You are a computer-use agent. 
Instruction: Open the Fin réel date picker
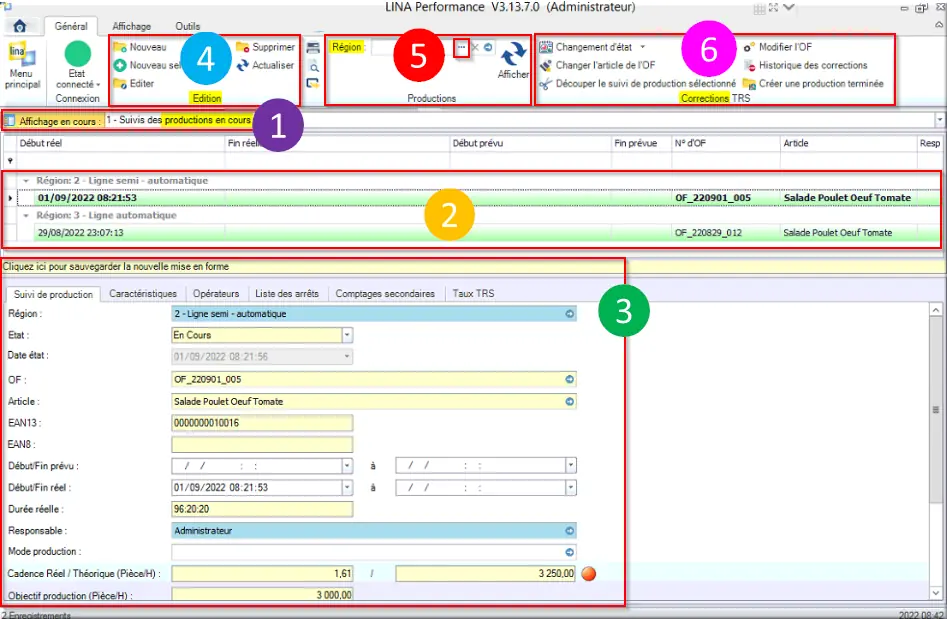[571, 488]
